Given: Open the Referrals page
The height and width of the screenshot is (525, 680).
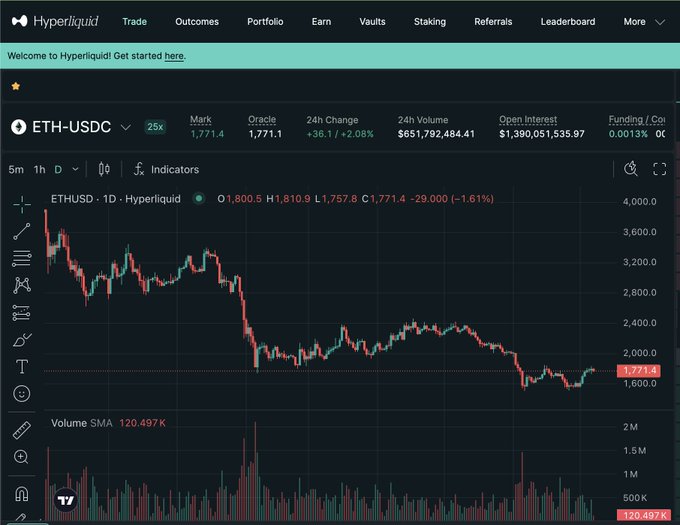Looking at the screenshot, I should pyautogui.click(x=493, y=22).
